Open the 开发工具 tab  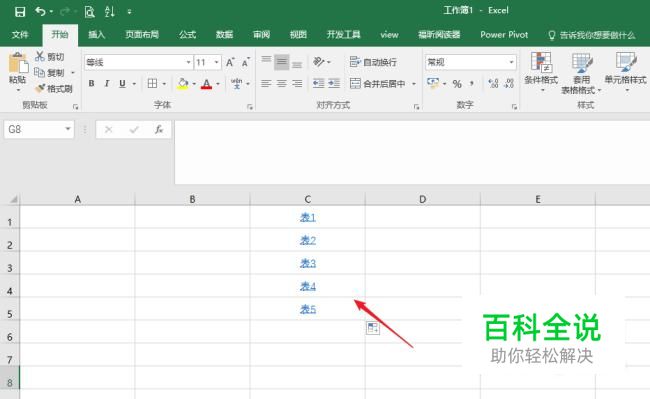[343, 35]
